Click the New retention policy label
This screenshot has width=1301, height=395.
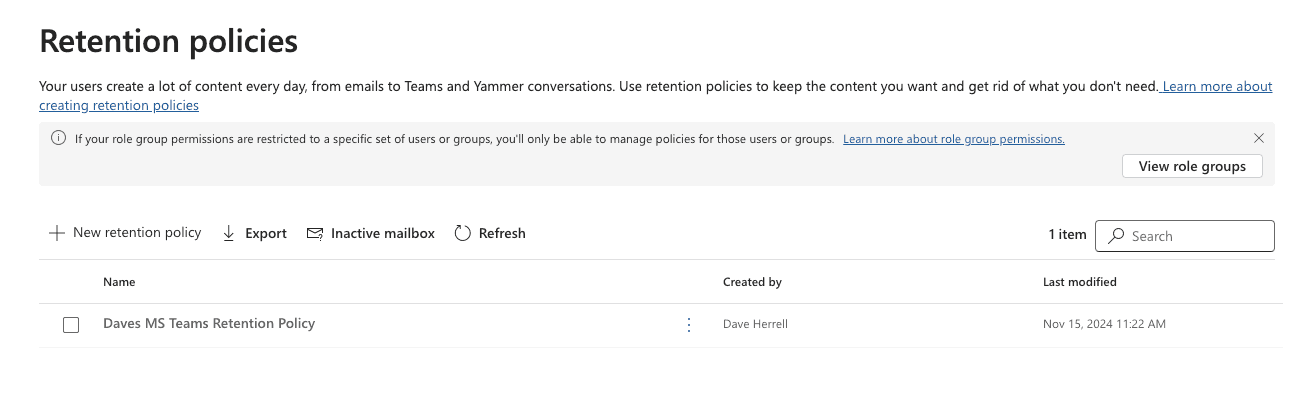pos(137,233)
